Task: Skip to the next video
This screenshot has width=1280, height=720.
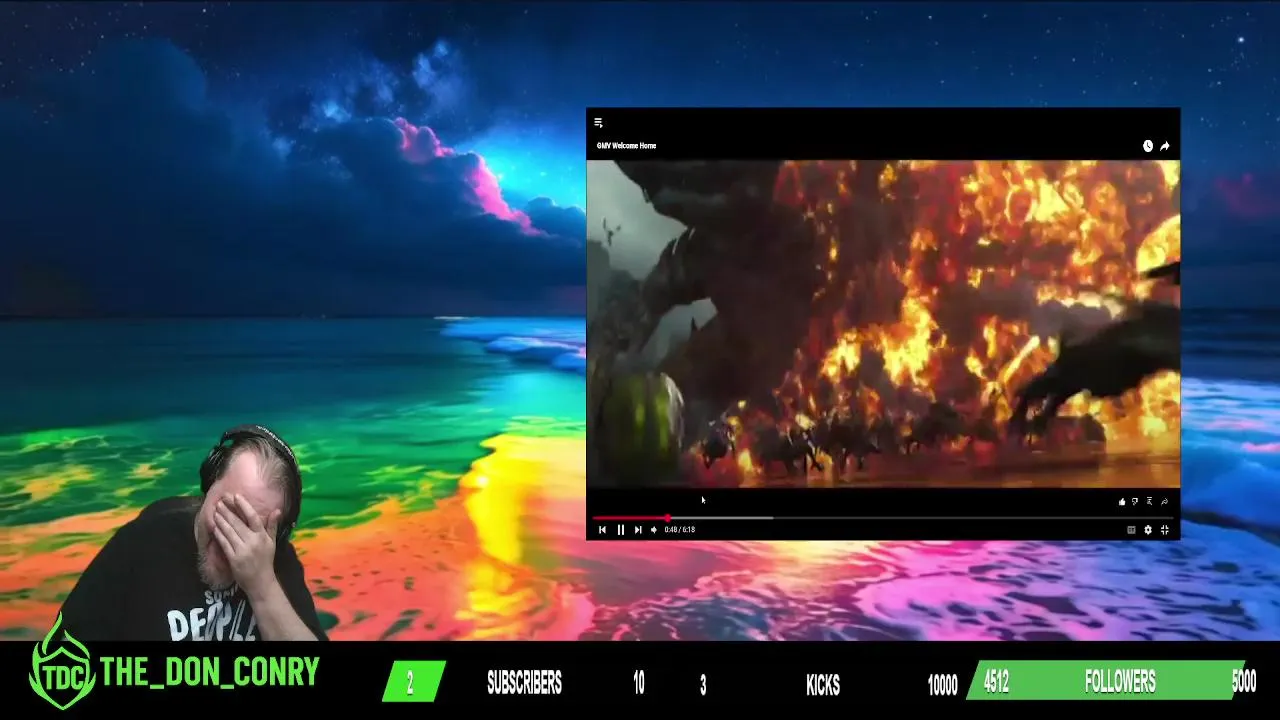Action: [638, 530]
